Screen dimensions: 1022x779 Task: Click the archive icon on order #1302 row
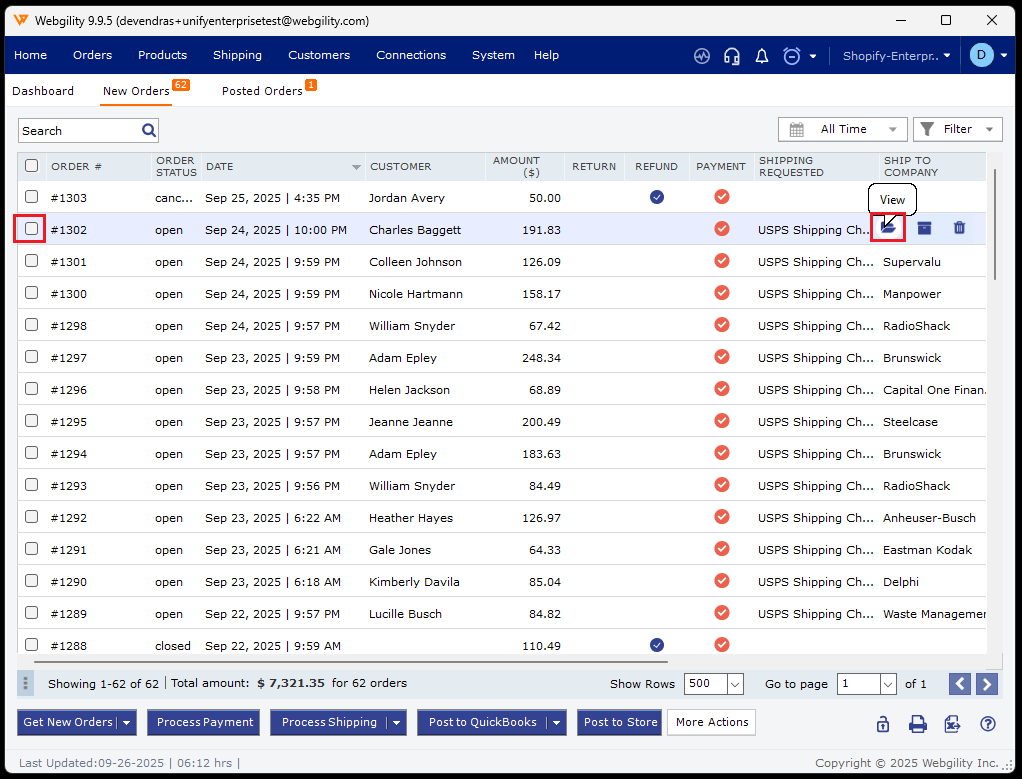click(x=924, y=229)
